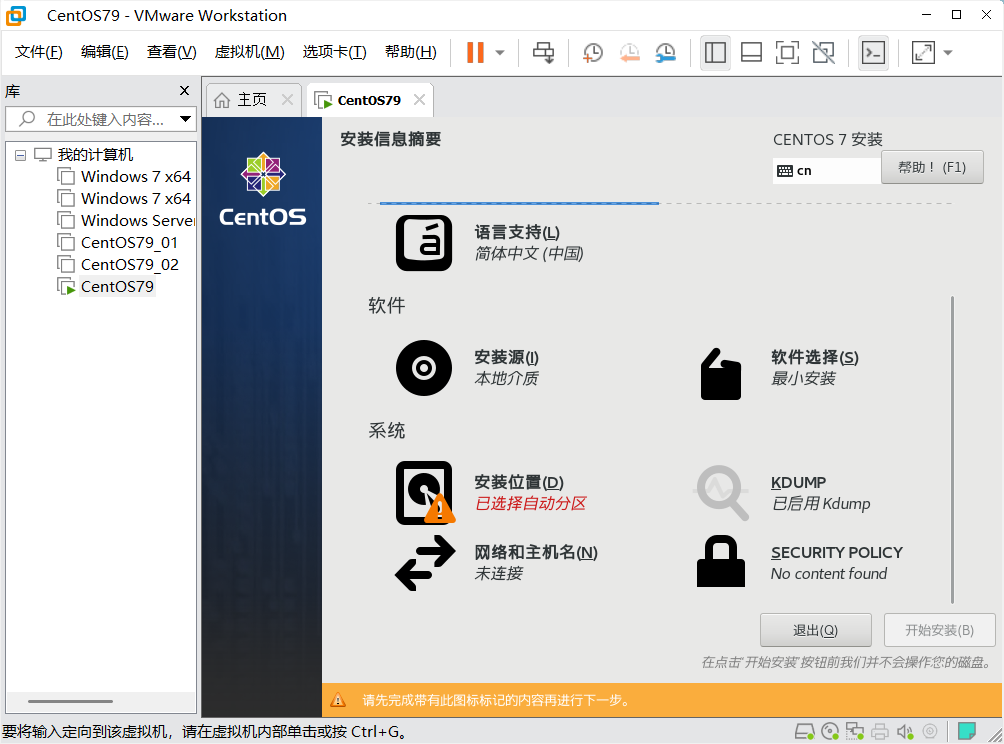Toggle the thumbnail bar view icon
Image resolution: width=1004 pixels, height=744 pixels.
click(751, 53)
